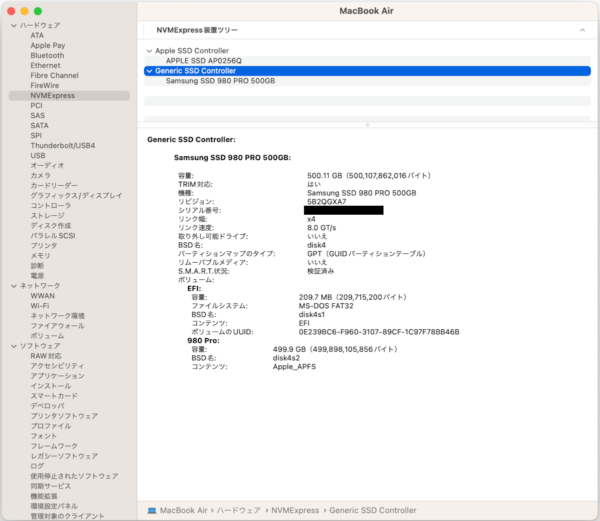
Task: Select プリンタソフトウェア sidebar item
Action: tap(64, 416)
